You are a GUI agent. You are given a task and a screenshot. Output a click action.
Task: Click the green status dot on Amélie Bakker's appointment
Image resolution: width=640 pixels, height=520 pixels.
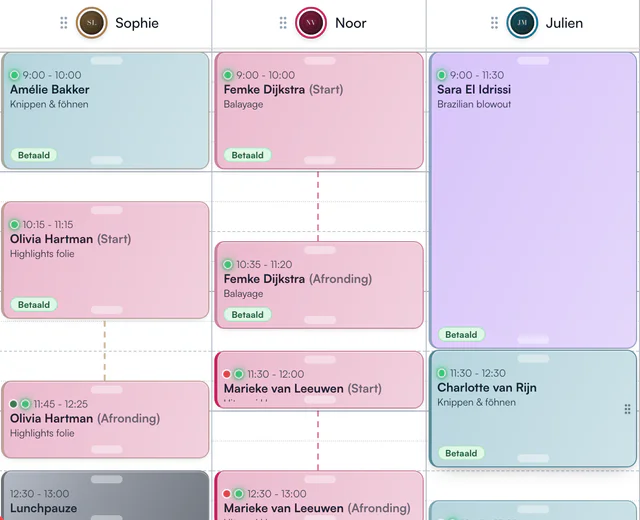click(x=14, y=75)
